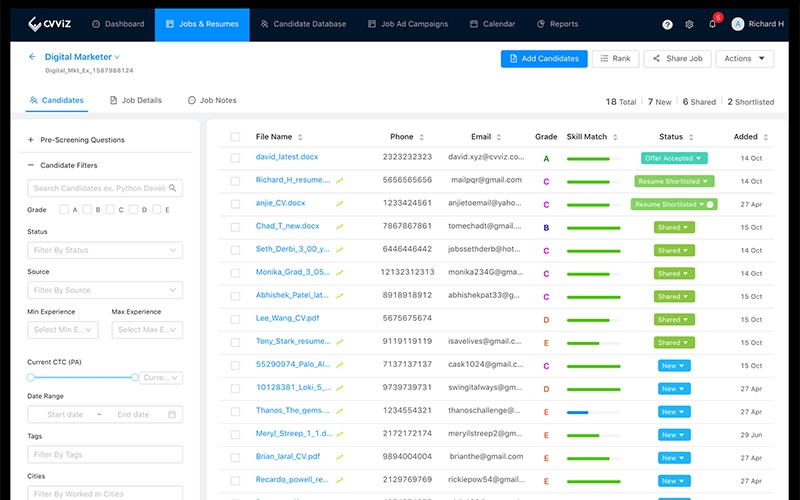The image size is (800, 500).
Task: Click the search magnifier in candidate search
Action: coord(173,188)
